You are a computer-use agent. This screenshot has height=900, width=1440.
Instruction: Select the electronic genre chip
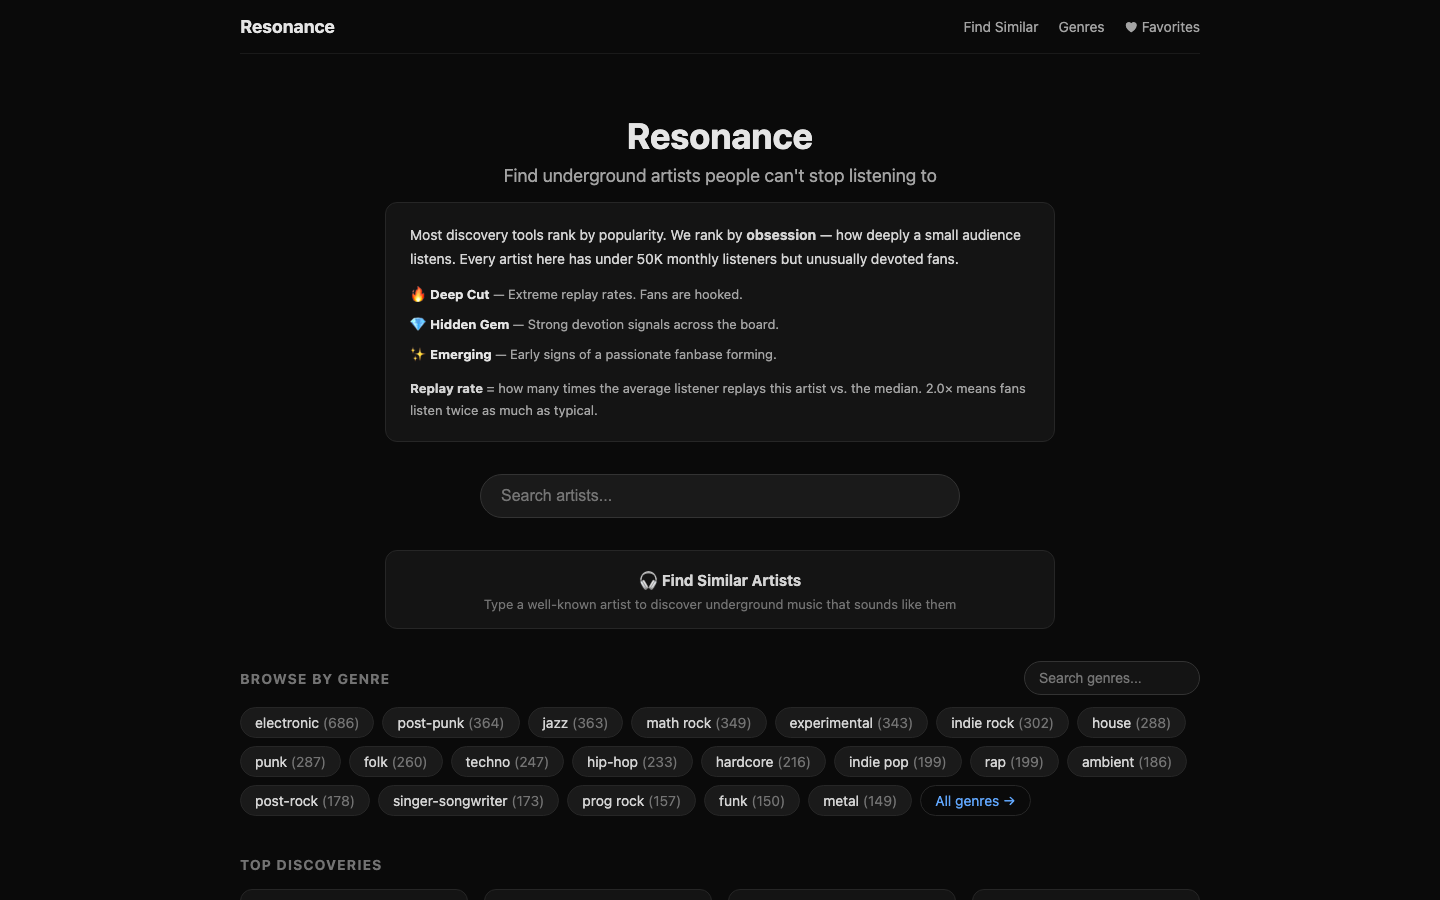tap(306, 723)
